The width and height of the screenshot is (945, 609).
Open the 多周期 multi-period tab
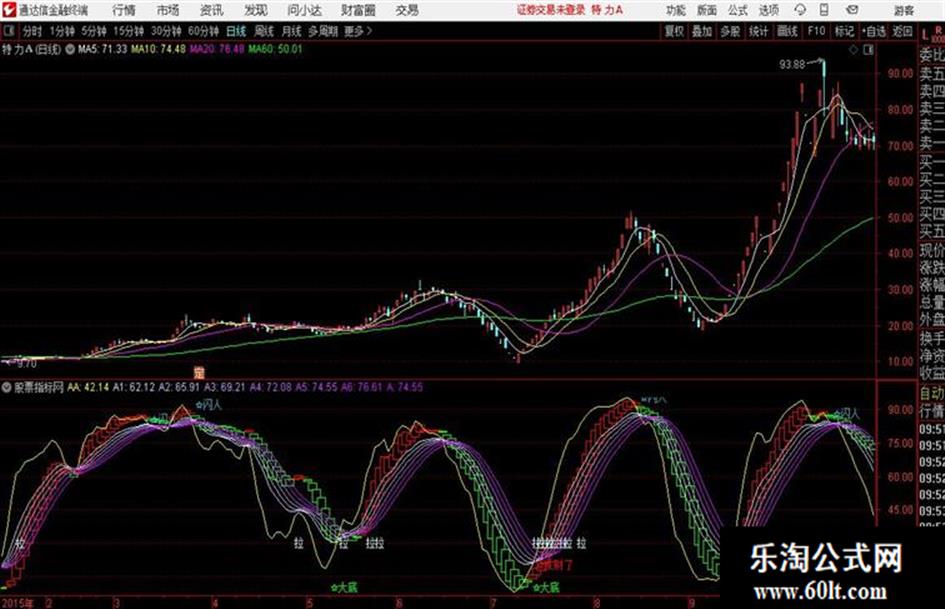tap(323, 31)
